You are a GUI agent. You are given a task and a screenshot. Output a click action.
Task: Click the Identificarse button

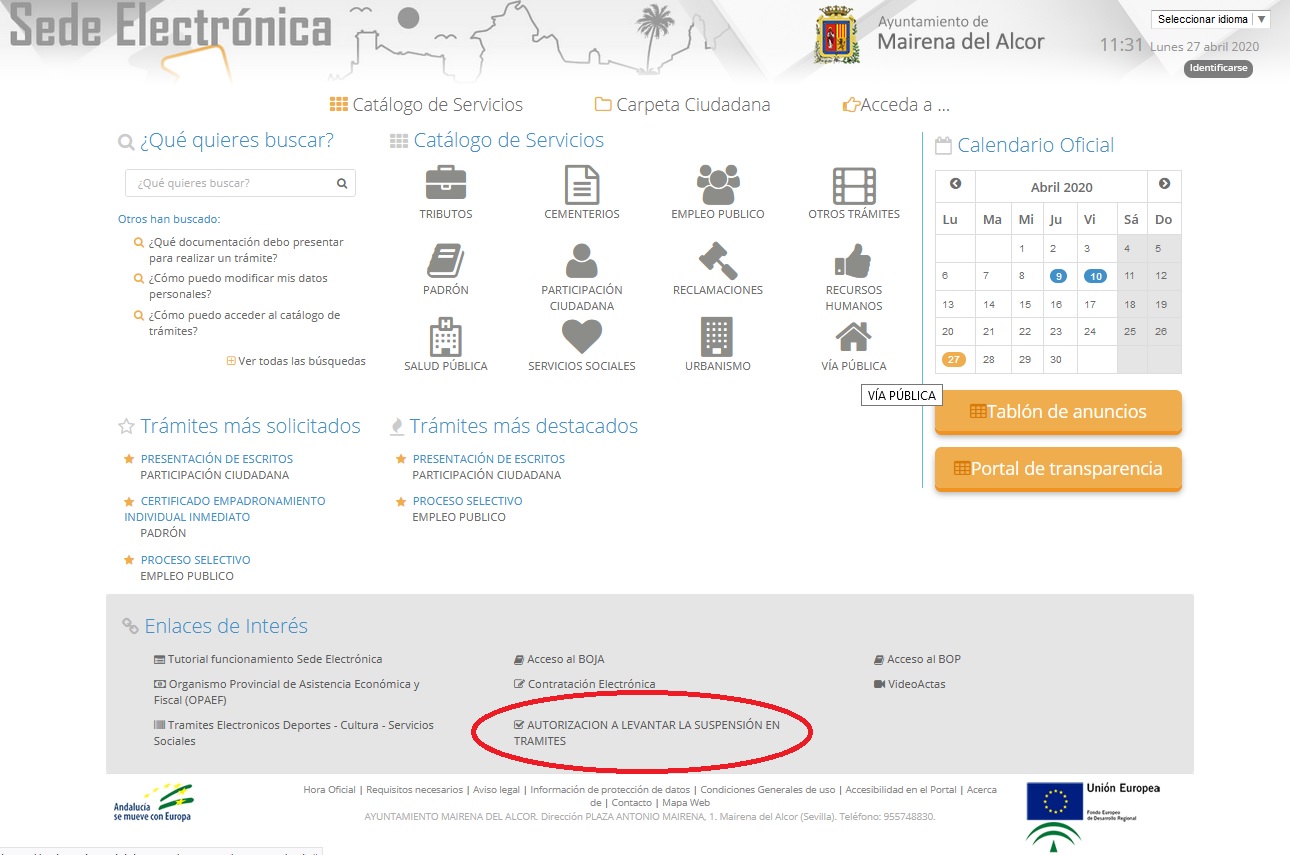(1218, 69)
